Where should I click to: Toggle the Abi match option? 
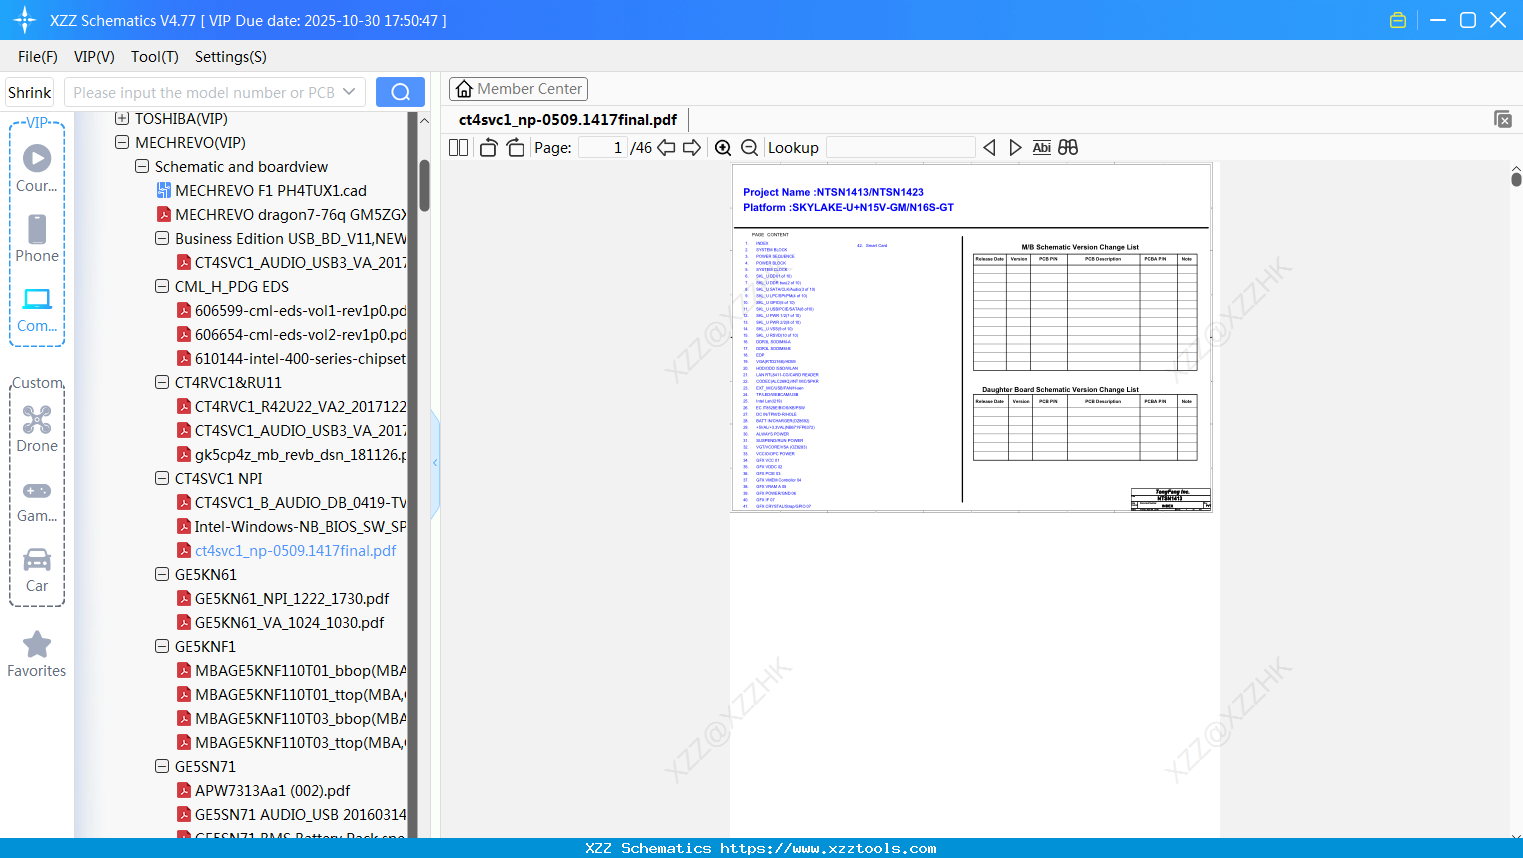[x=1041, y=147]
